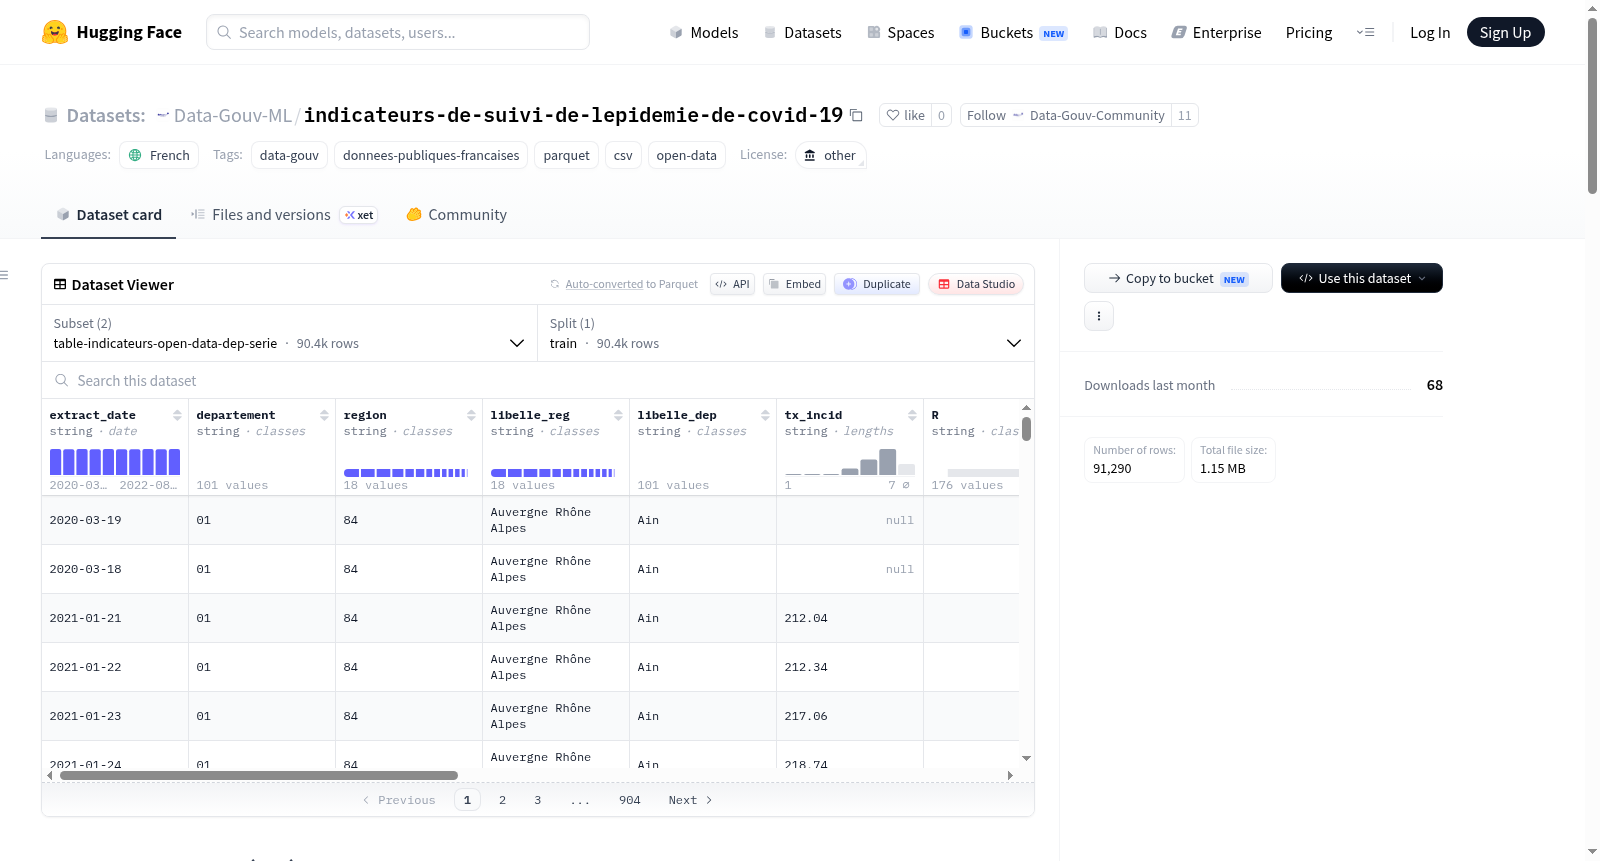Switch to the Community tab
This screenshot has width=1600, height=861.
(456, 214)
